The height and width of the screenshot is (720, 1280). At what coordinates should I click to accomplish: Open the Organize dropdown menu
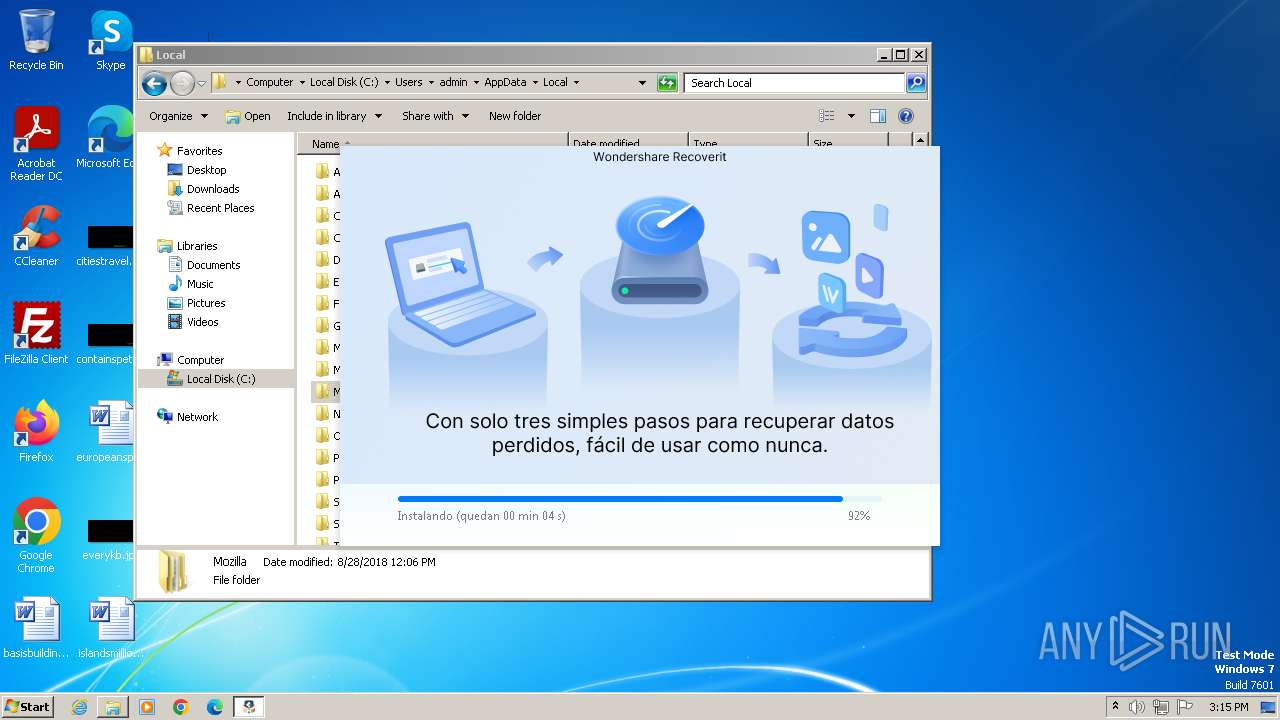(x=178, y=116)
